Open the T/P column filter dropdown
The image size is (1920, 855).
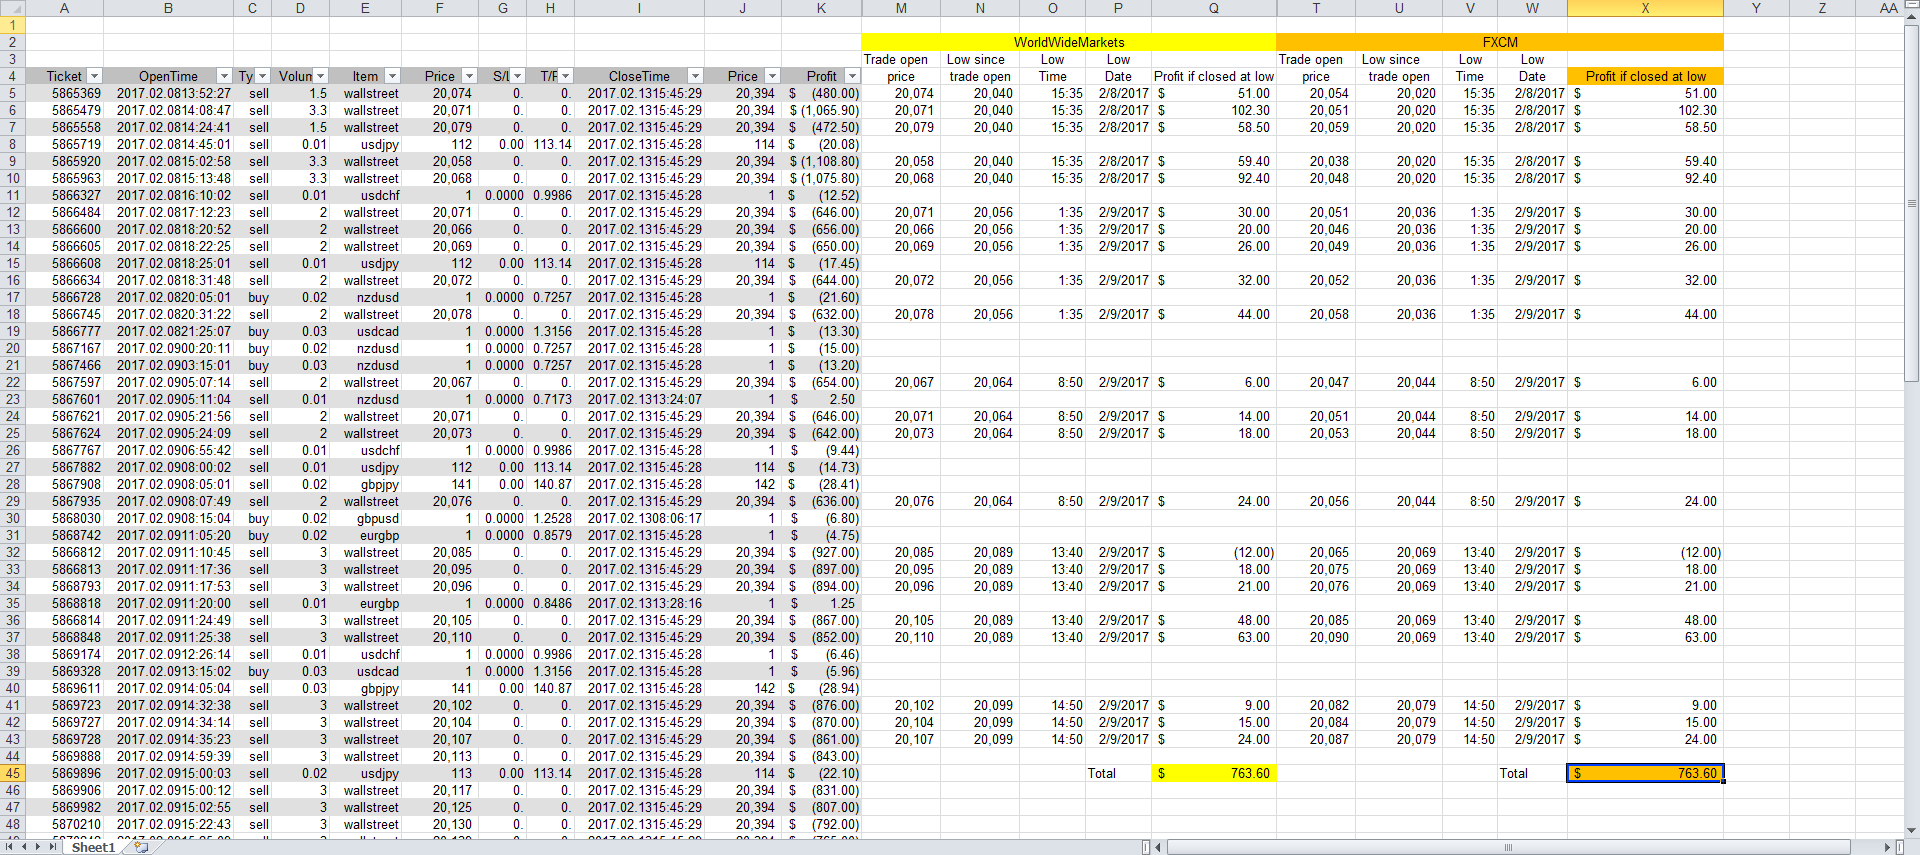pos(565,76)
